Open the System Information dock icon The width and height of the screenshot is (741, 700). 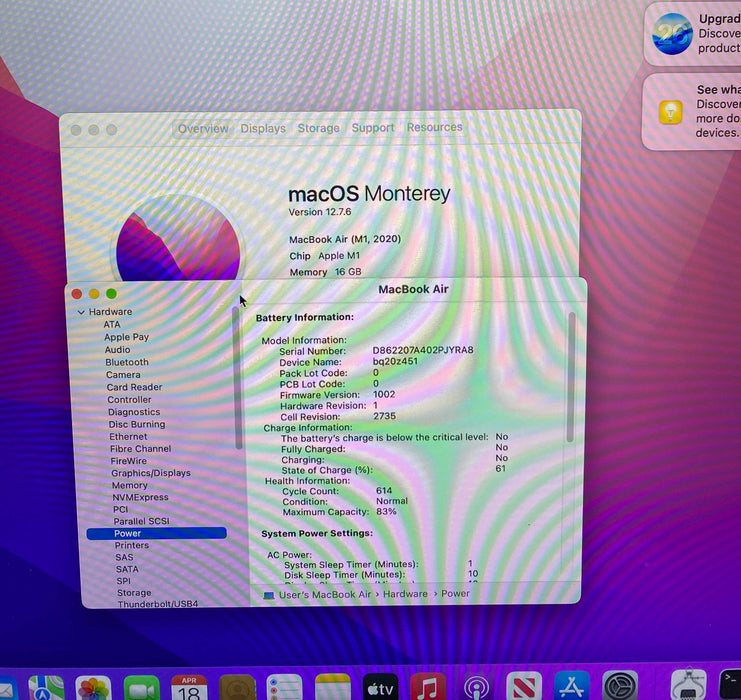tap(689, 684)
